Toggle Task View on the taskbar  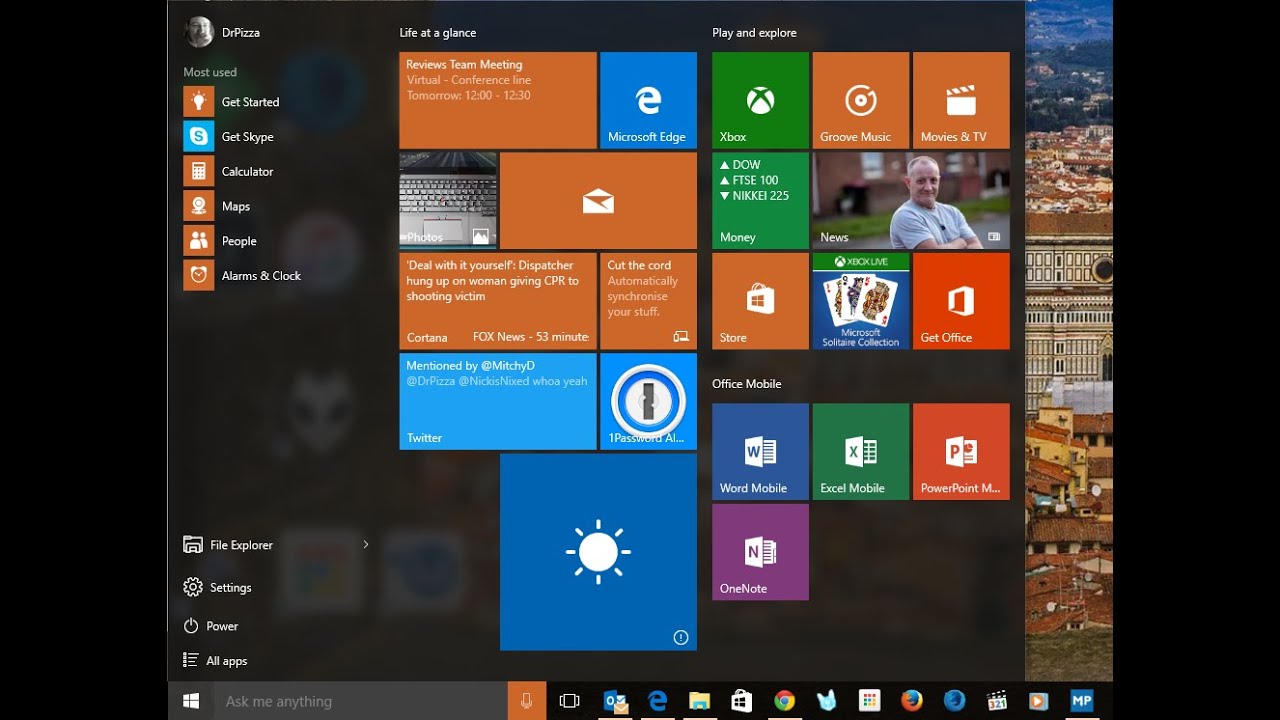click(569, 701)
